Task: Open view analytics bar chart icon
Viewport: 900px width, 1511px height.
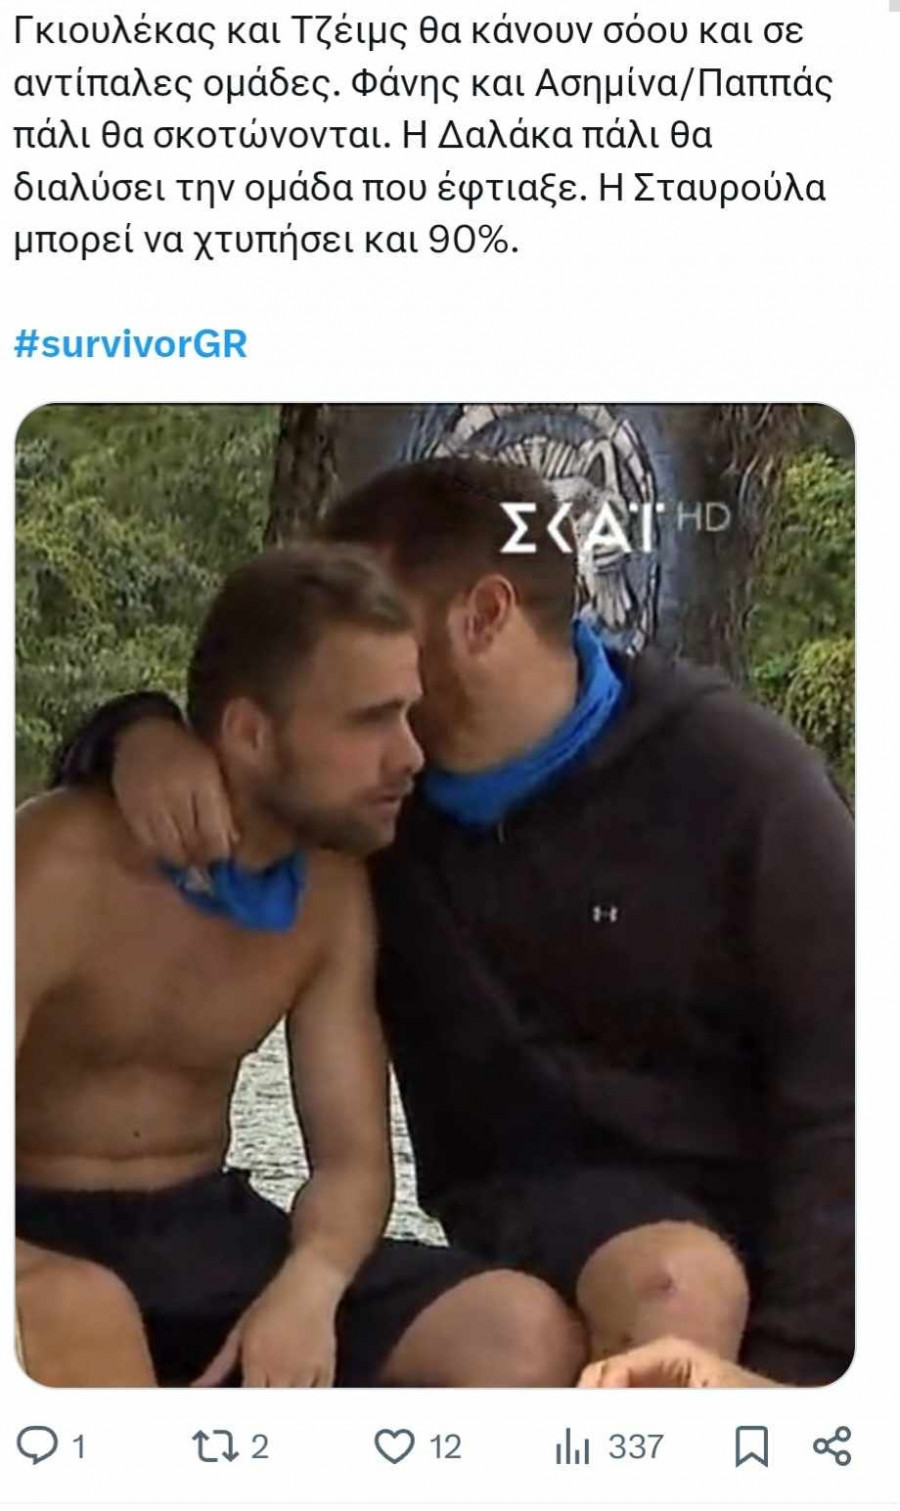Action: [572, 1446]
